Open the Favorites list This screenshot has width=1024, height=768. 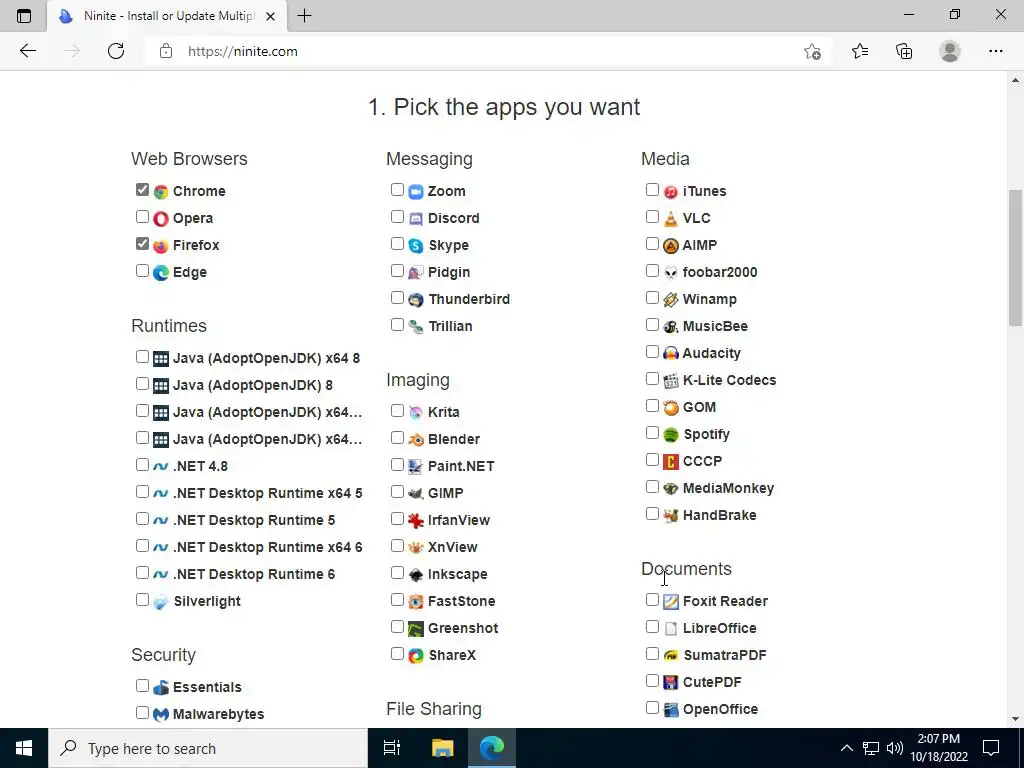click(860, 51)
